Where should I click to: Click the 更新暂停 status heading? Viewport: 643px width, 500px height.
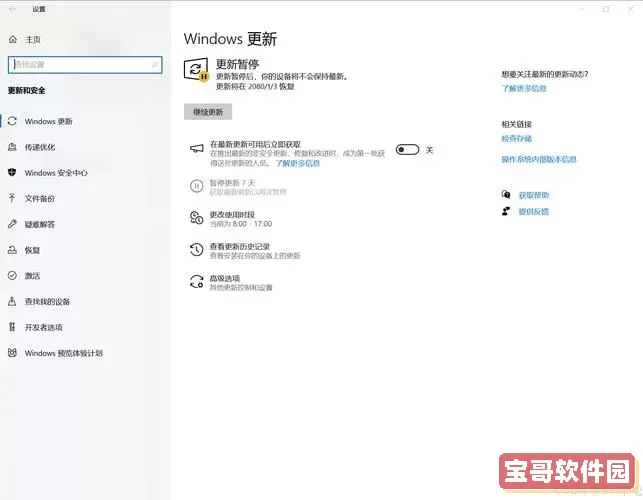point(237,64)
